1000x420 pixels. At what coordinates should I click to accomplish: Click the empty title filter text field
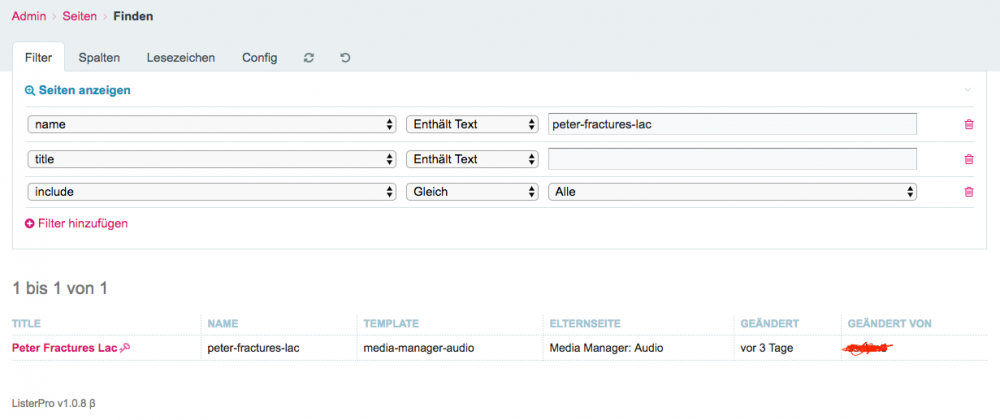[732, 159]
